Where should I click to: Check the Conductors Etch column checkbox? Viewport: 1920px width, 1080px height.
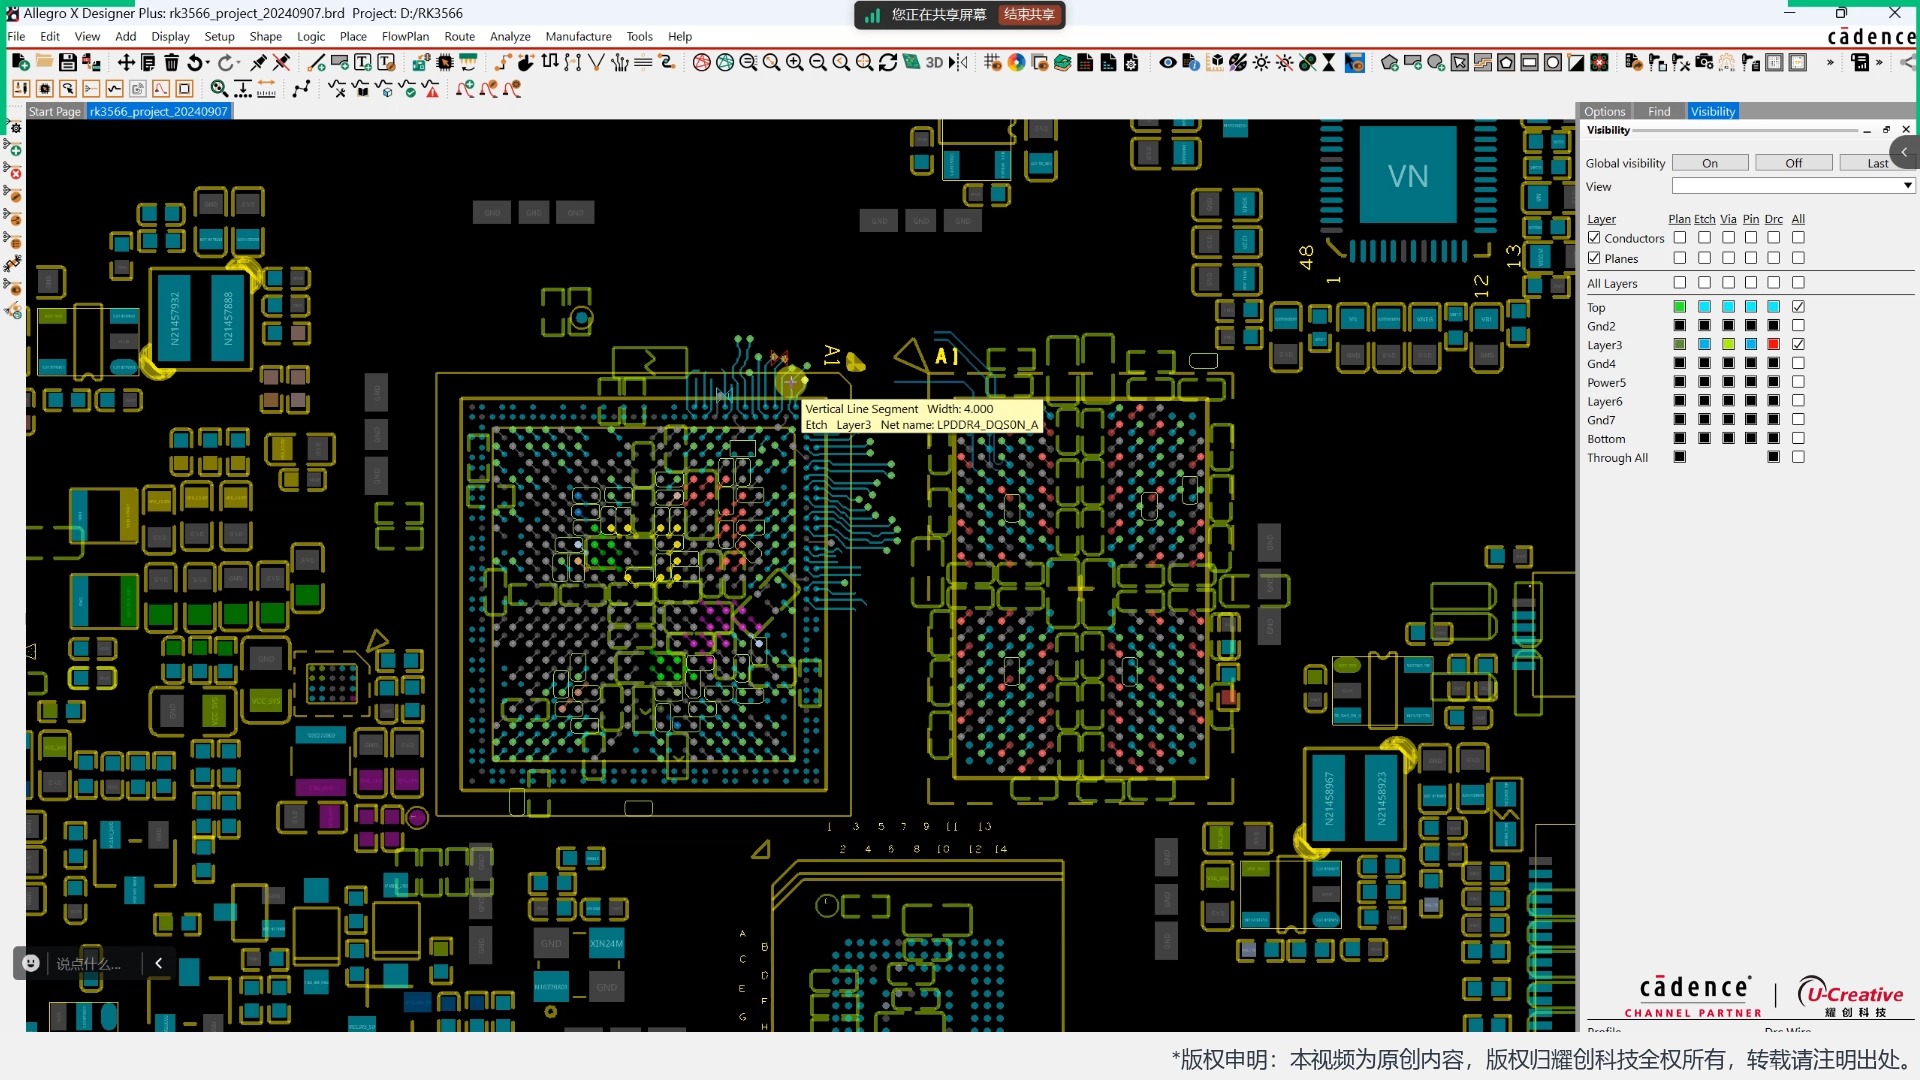point(1704,238)
